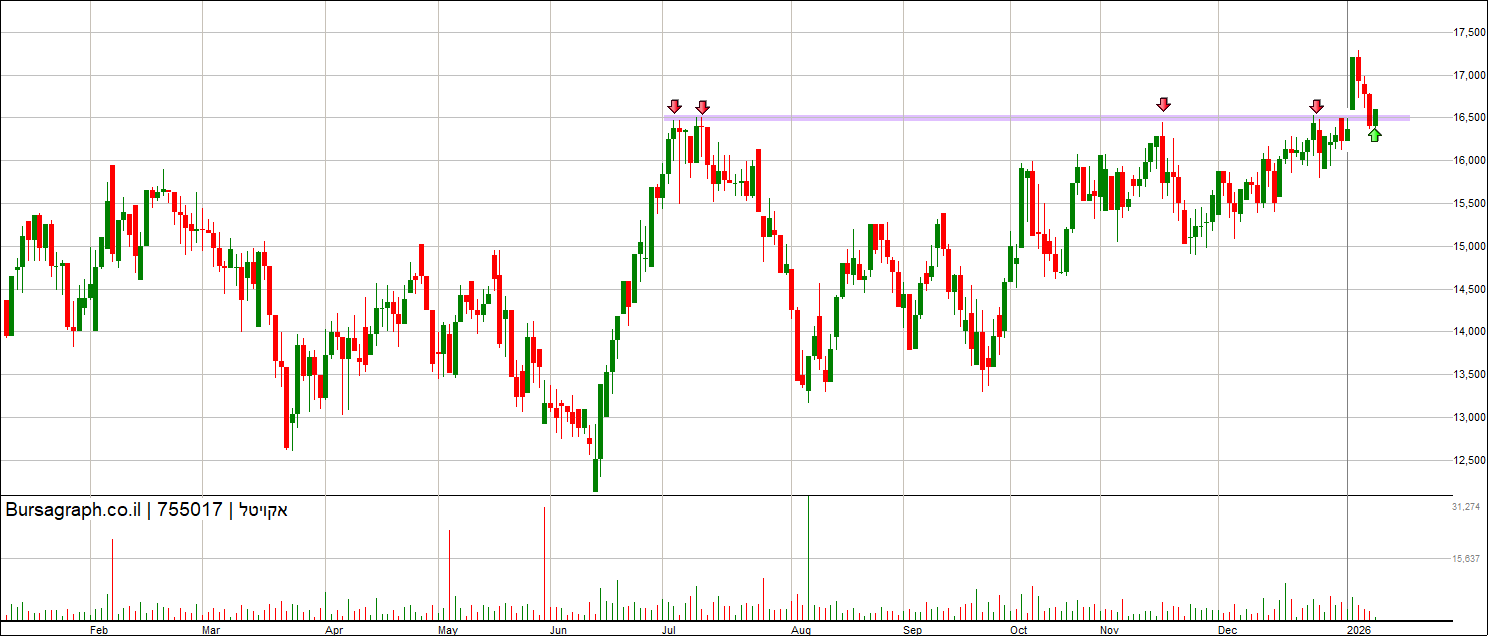
Task: Click the tall red volume bar in early February
Action: point(112,578)
